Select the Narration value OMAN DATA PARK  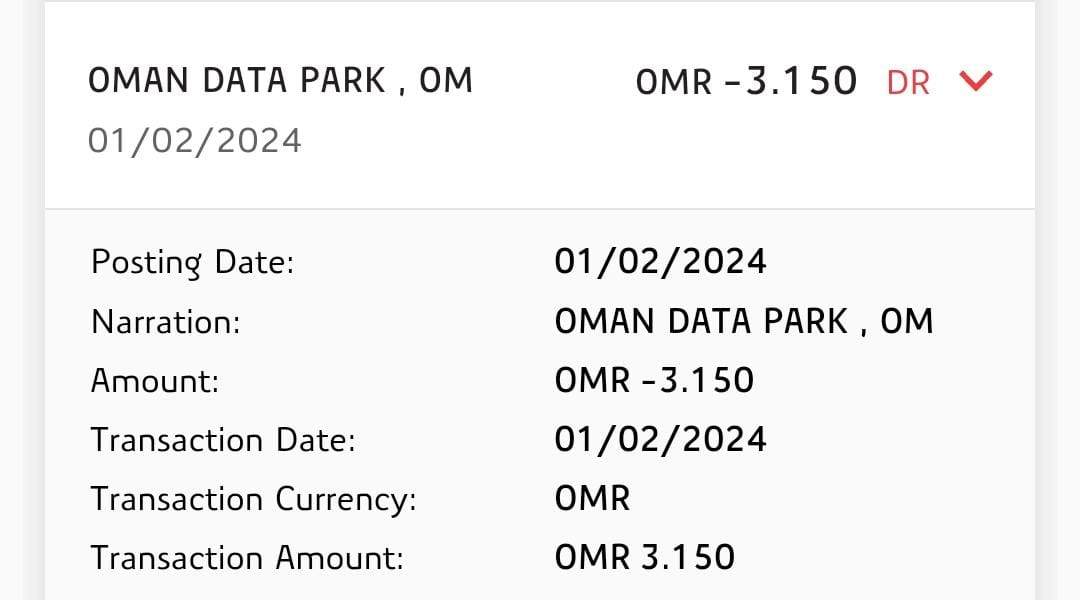pos(743,322)
